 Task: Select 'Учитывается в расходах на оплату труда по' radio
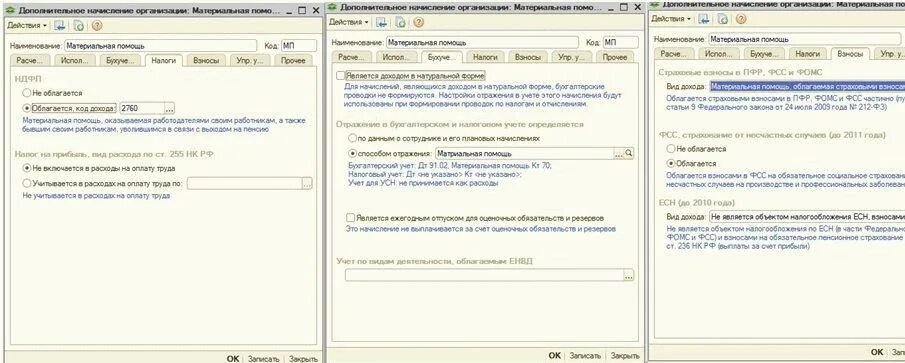coord(27,184)
